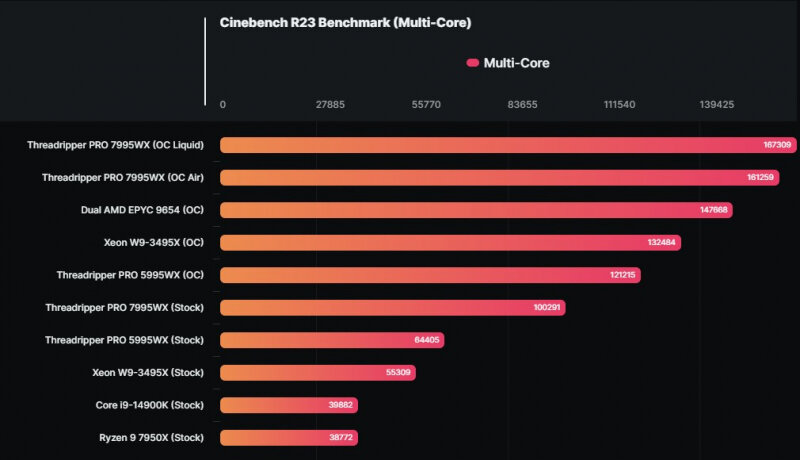Click the Ryzen 9 7950X (Stock) bar
This screenshot has width=800, height=460.
pyautogui.click(x=289, y=438)
